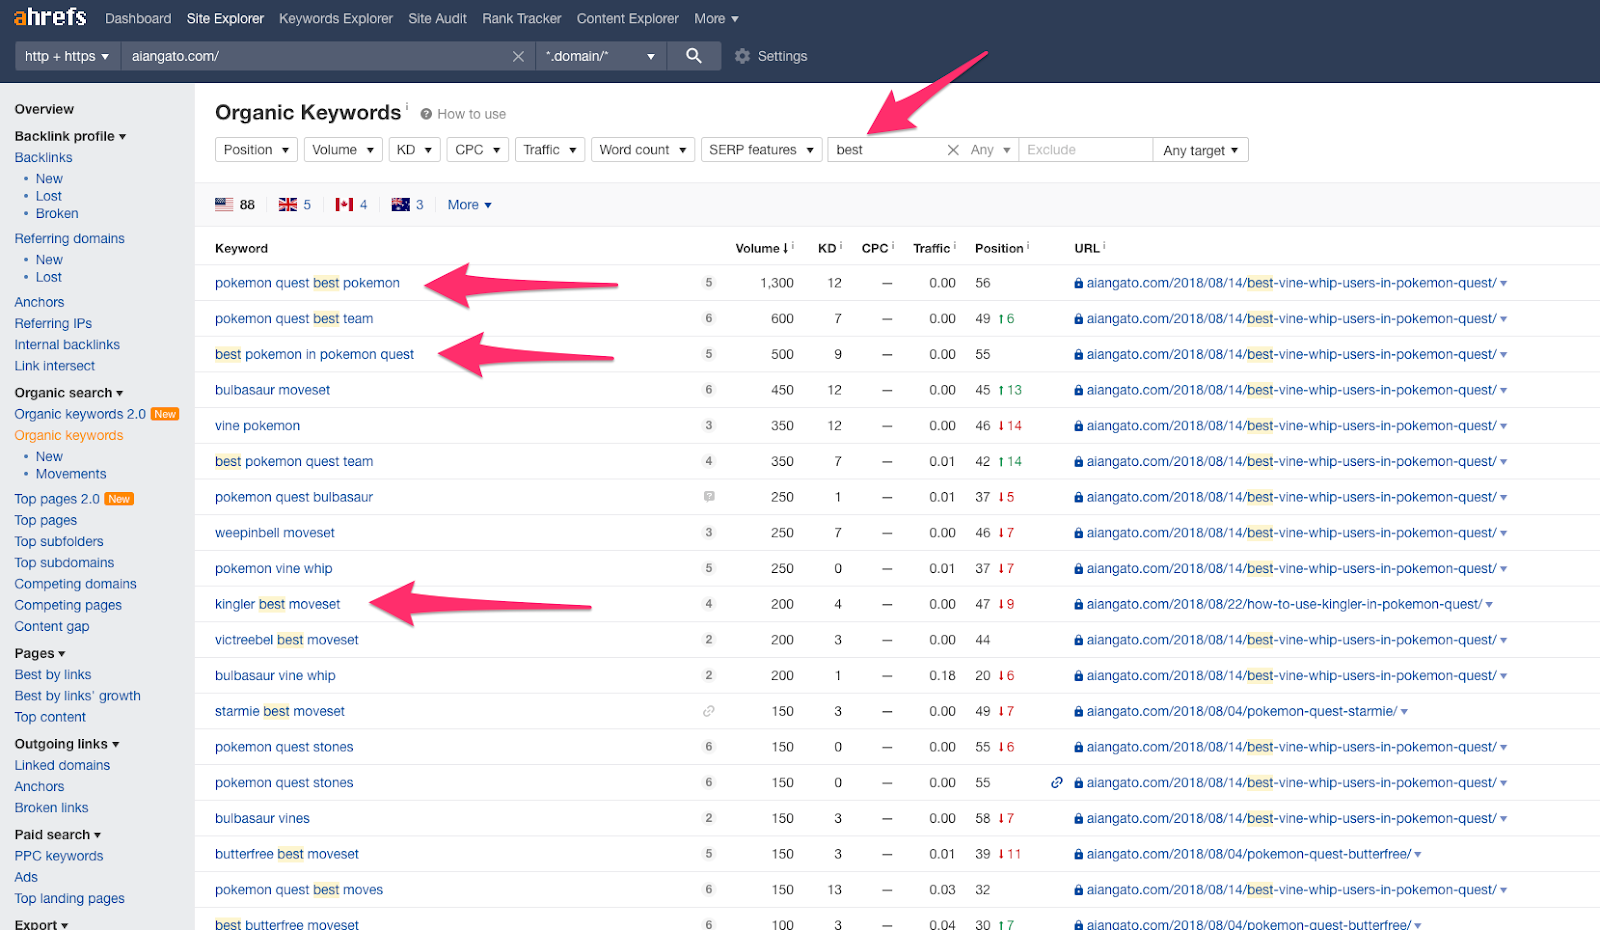The height and width of the screenshot is (930, 1600).
Task: Open the Position filter dropdown
Action: pos(256,150)
